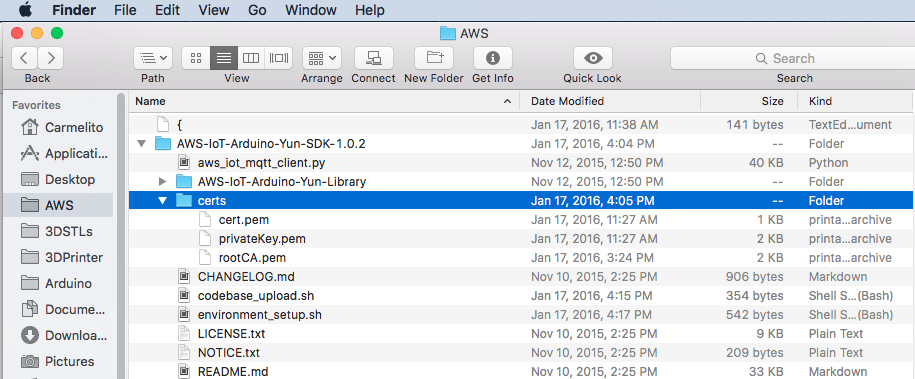Screen dimensions: 915x379
Task: Open the Help menu
Action: coord(370,10)
